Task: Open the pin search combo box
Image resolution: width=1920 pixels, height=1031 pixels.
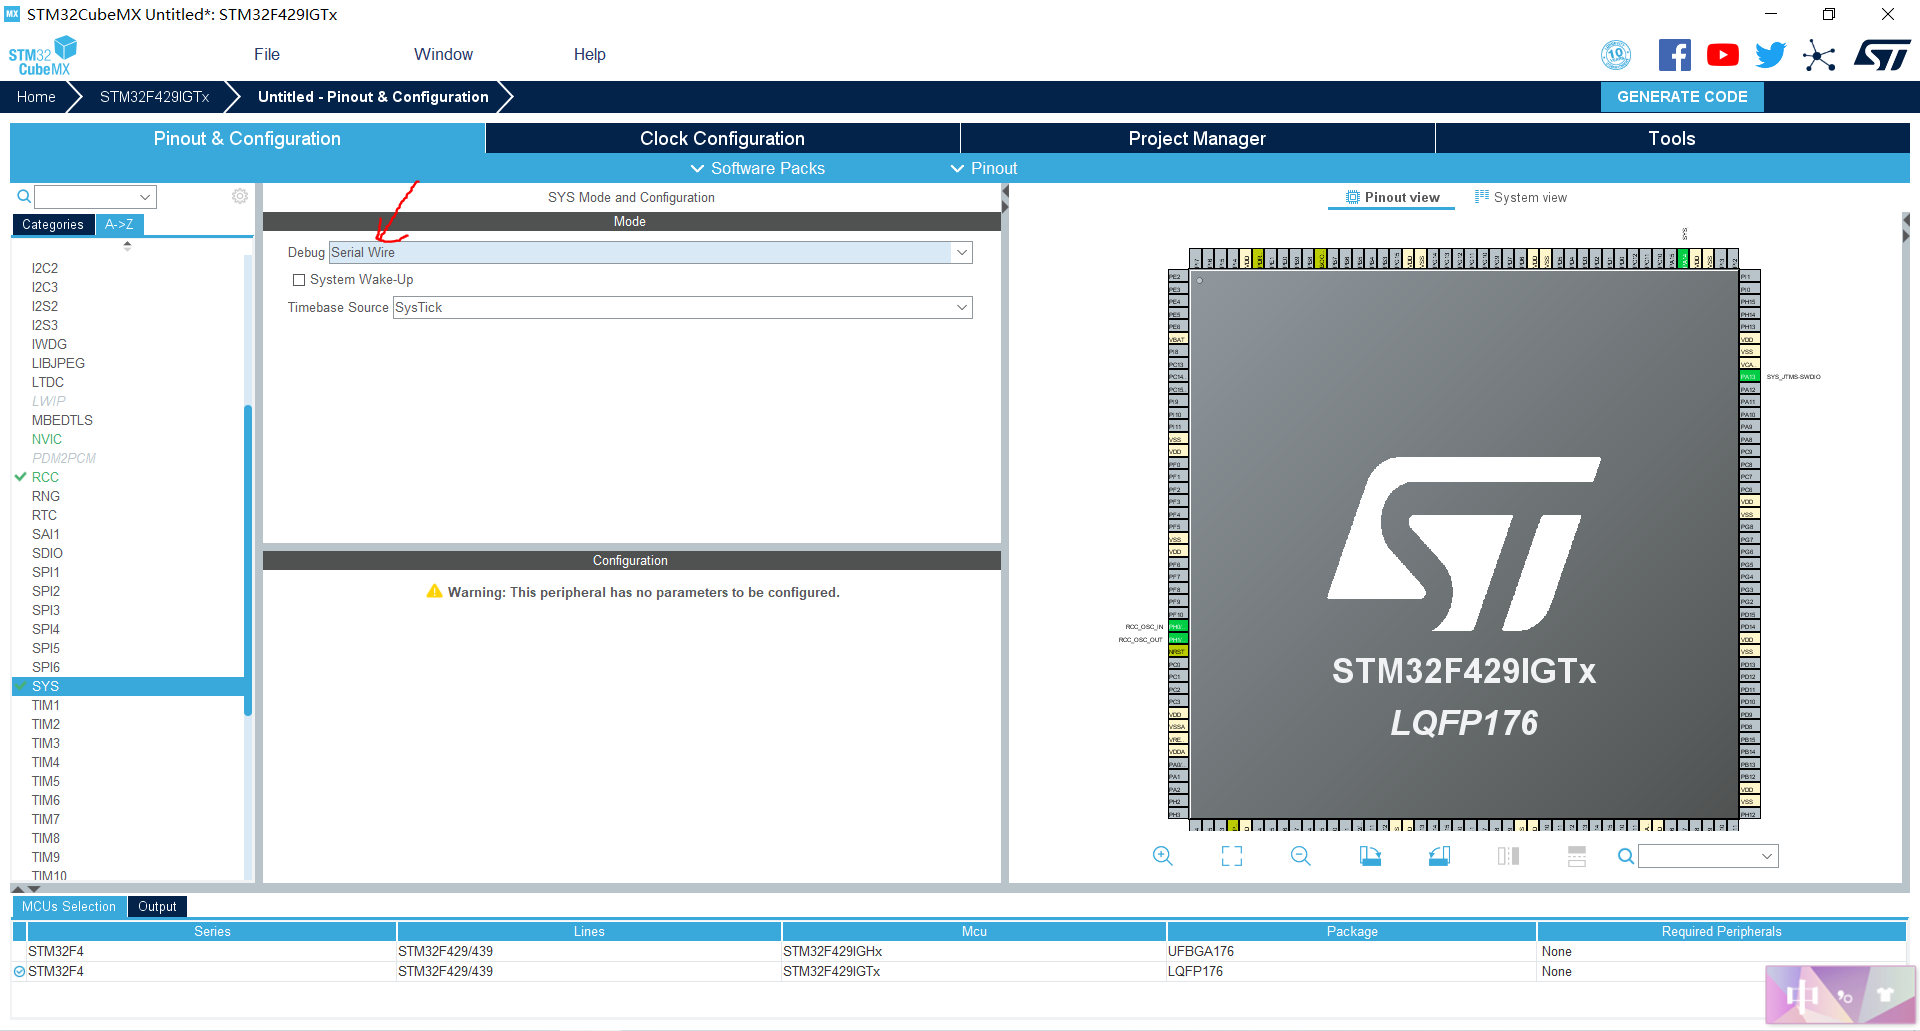Action: [x=1708, y=856]
